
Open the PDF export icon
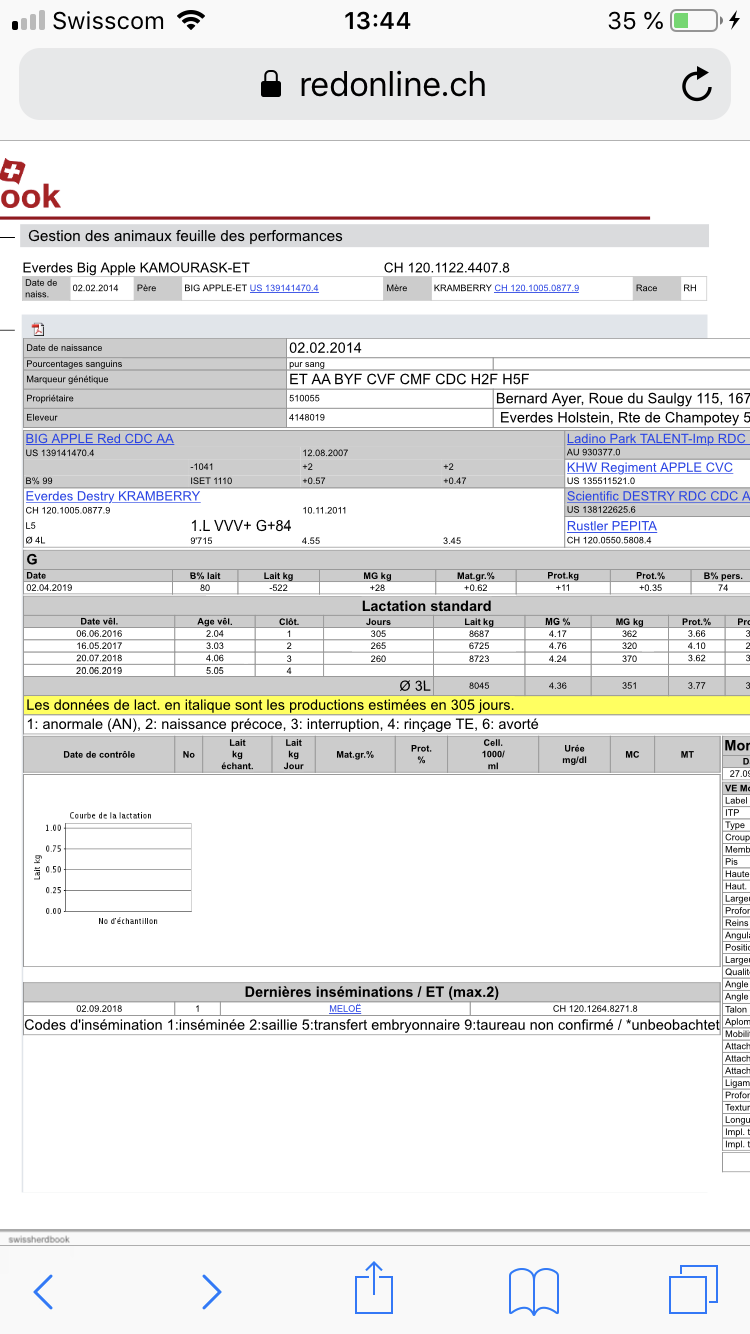click(38, 329)
